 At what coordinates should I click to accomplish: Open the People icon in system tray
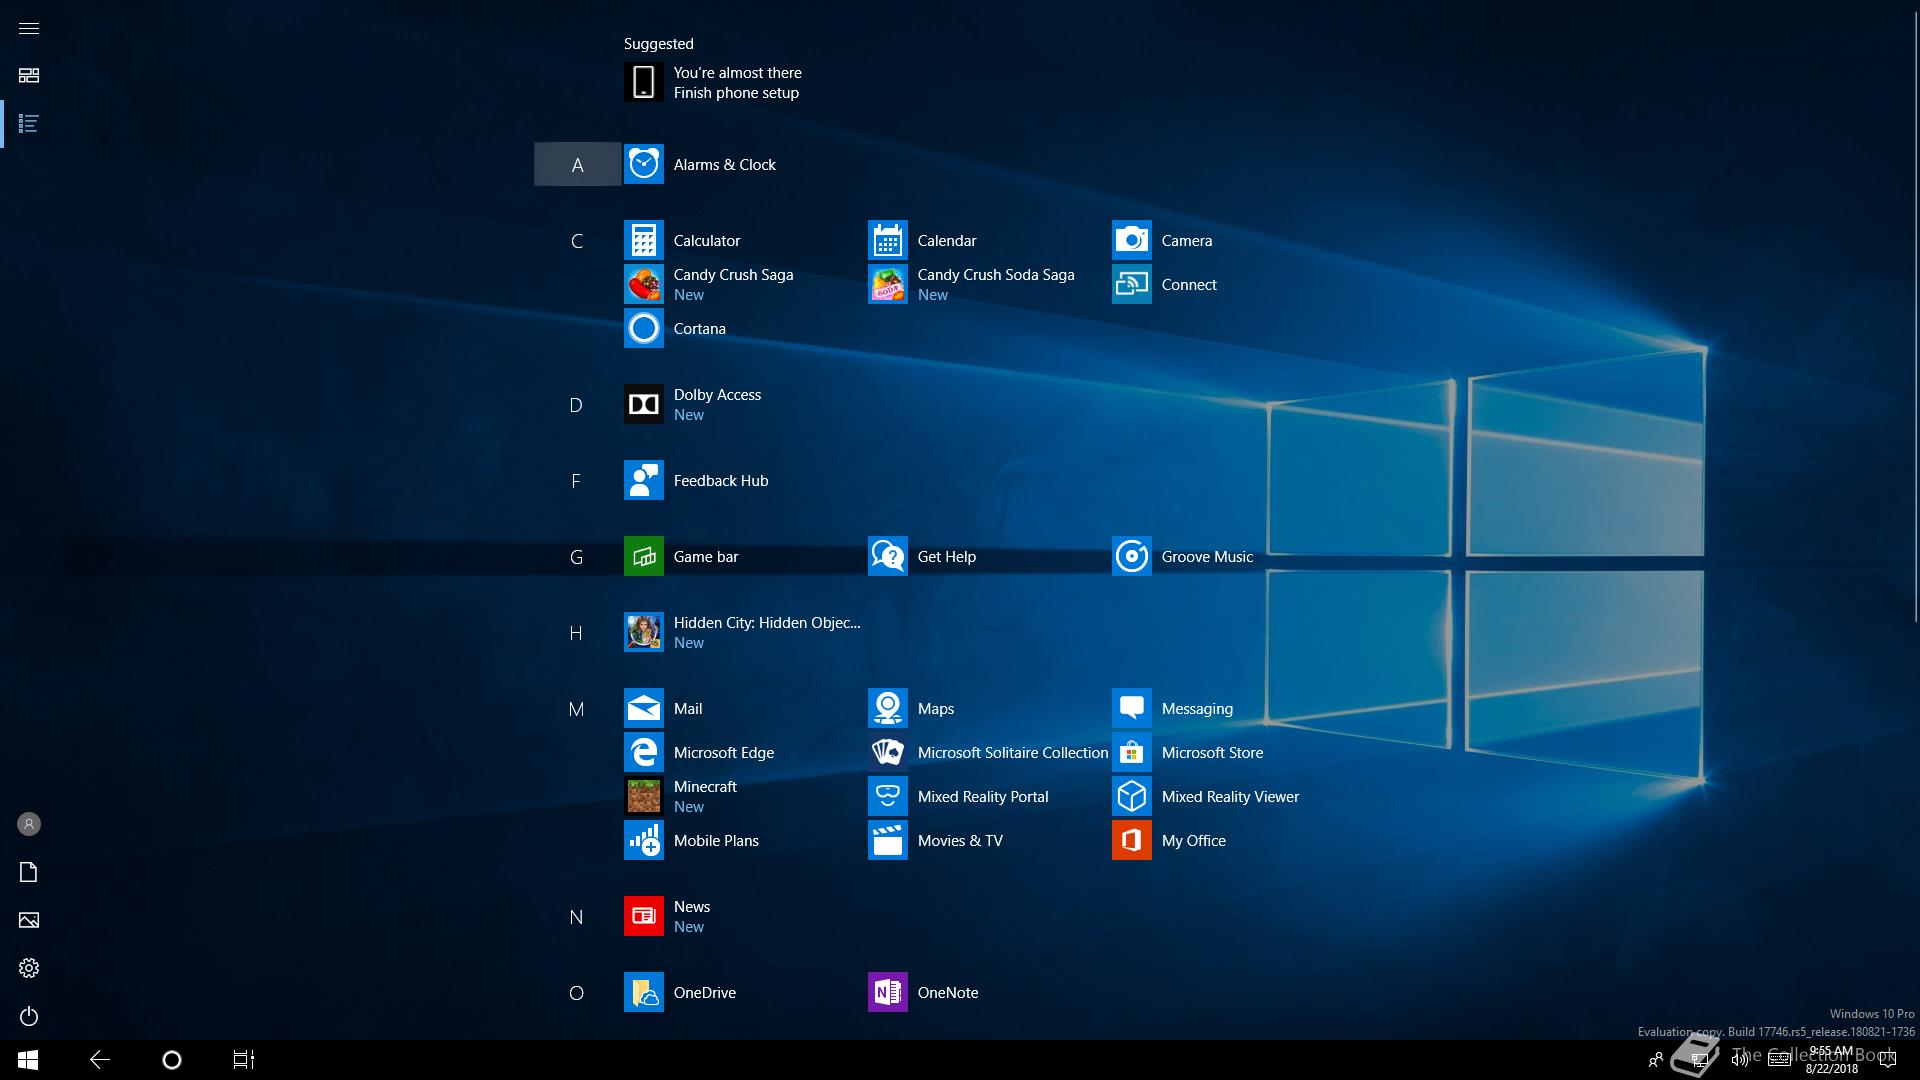[1656, 1060]
